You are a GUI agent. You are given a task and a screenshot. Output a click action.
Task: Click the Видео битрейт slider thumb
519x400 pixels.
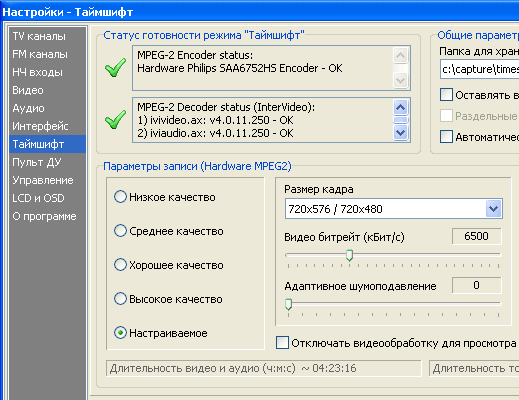pos(349,255)
